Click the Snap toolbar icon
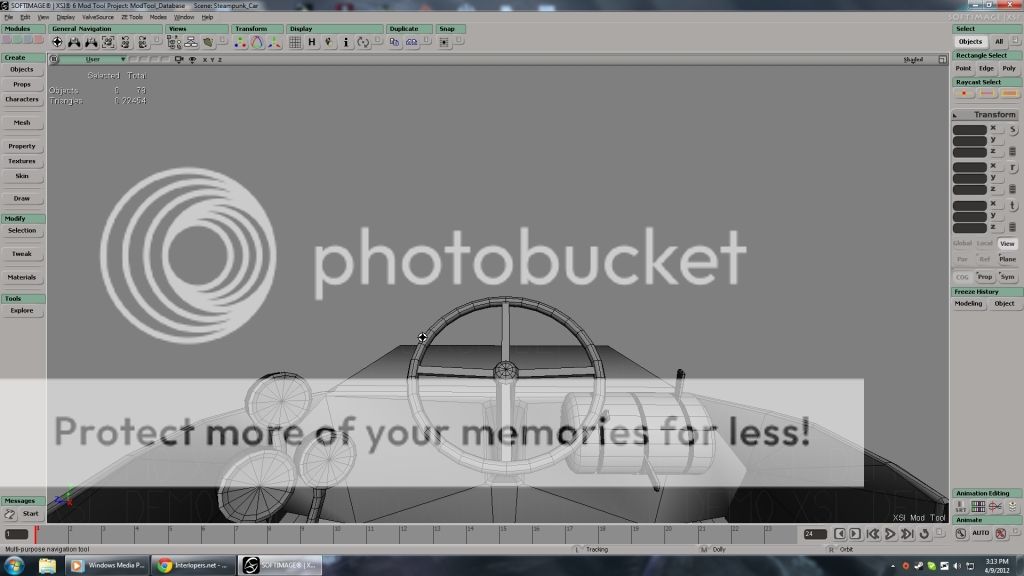The width and height of the screenshot is (1024, 576). (x=446, y=43)
